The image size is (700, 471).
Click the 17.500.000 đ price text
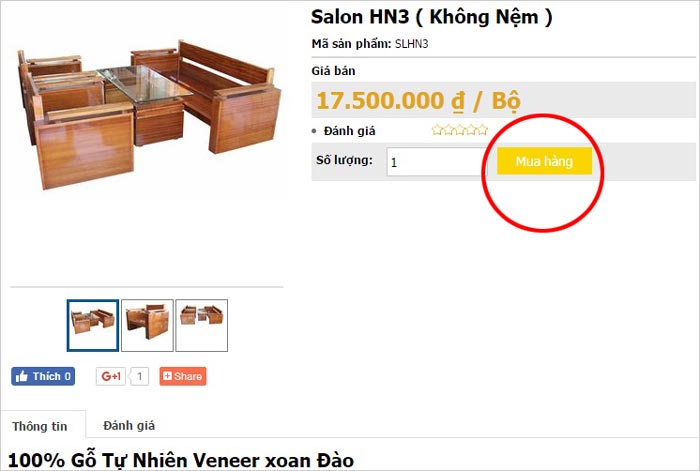[x=391, y=101]
